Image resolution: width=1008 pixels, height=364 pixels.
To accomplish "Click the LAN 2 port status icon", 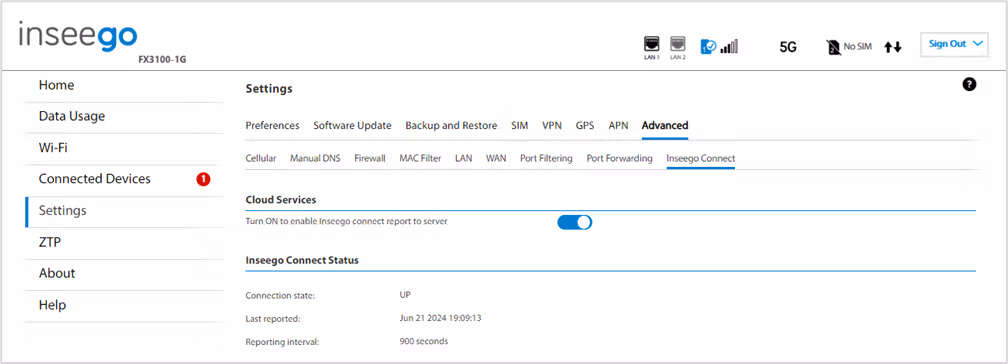I will pos(678,44).
